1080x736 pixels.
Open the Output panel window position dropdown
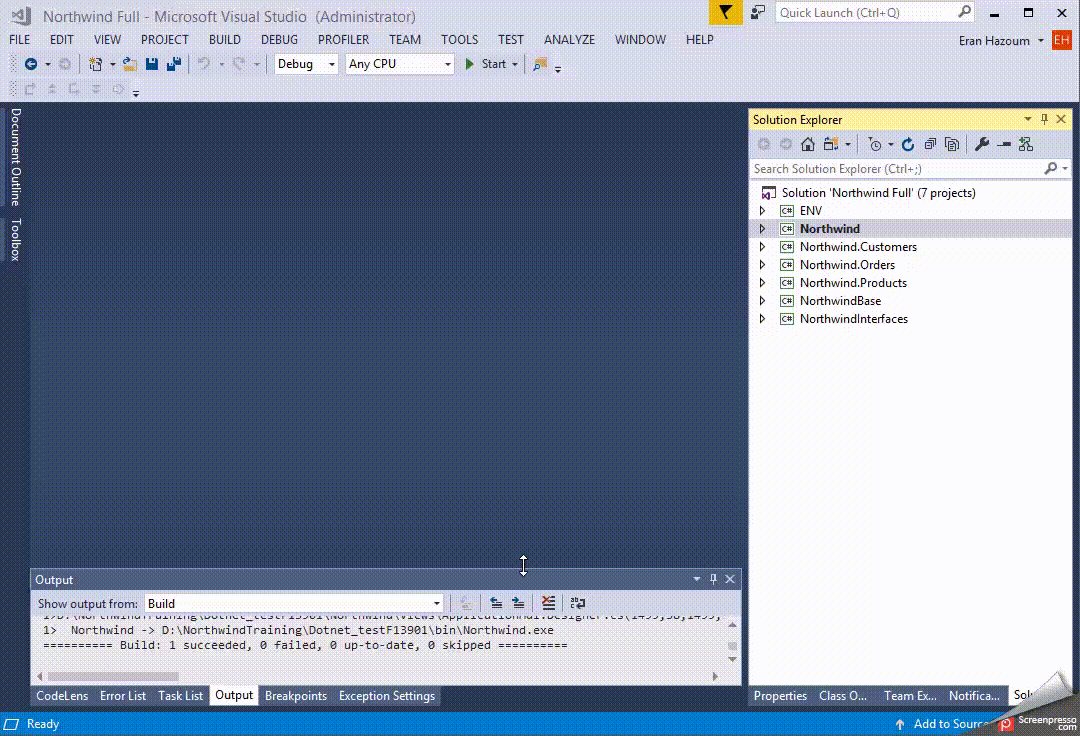tap(696, 579)
